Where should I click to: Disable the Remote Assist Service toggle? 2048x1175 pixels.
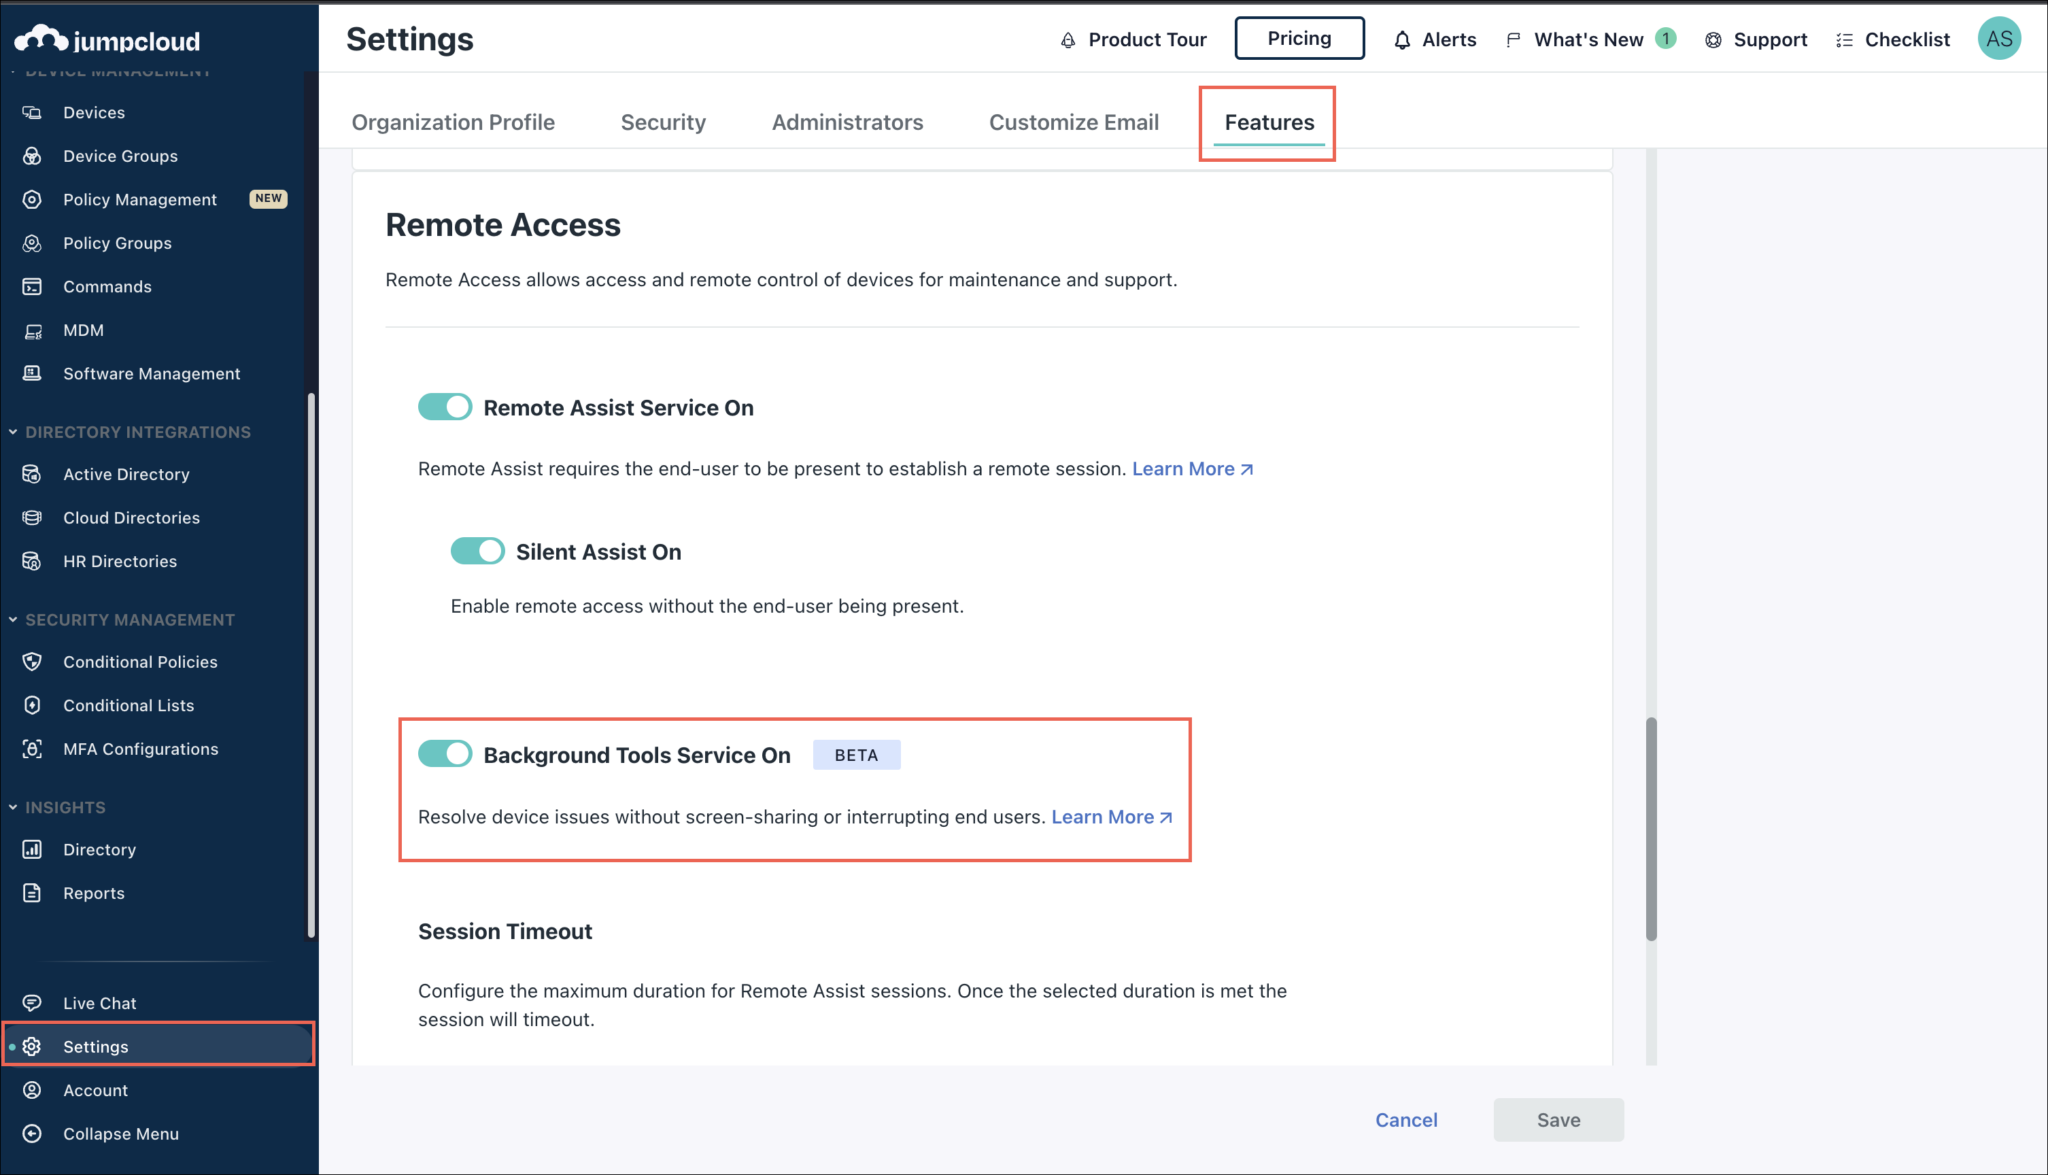pos(444,407)
